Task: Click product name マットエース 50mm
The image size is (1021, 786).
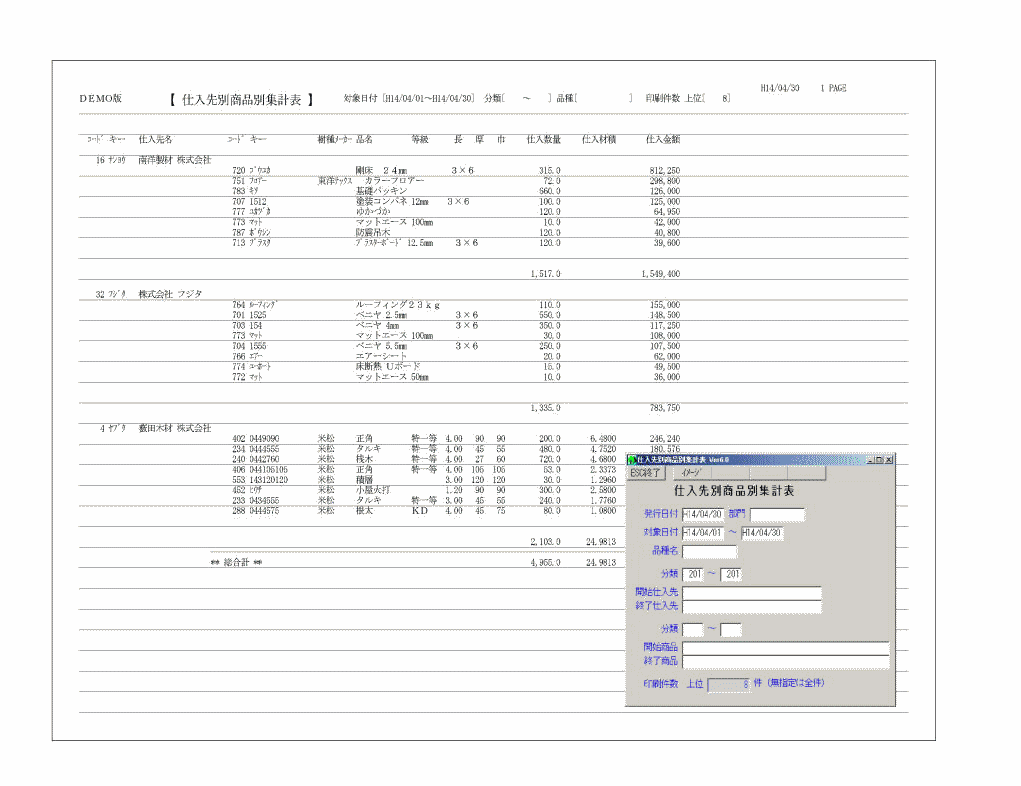Action: 392,377
